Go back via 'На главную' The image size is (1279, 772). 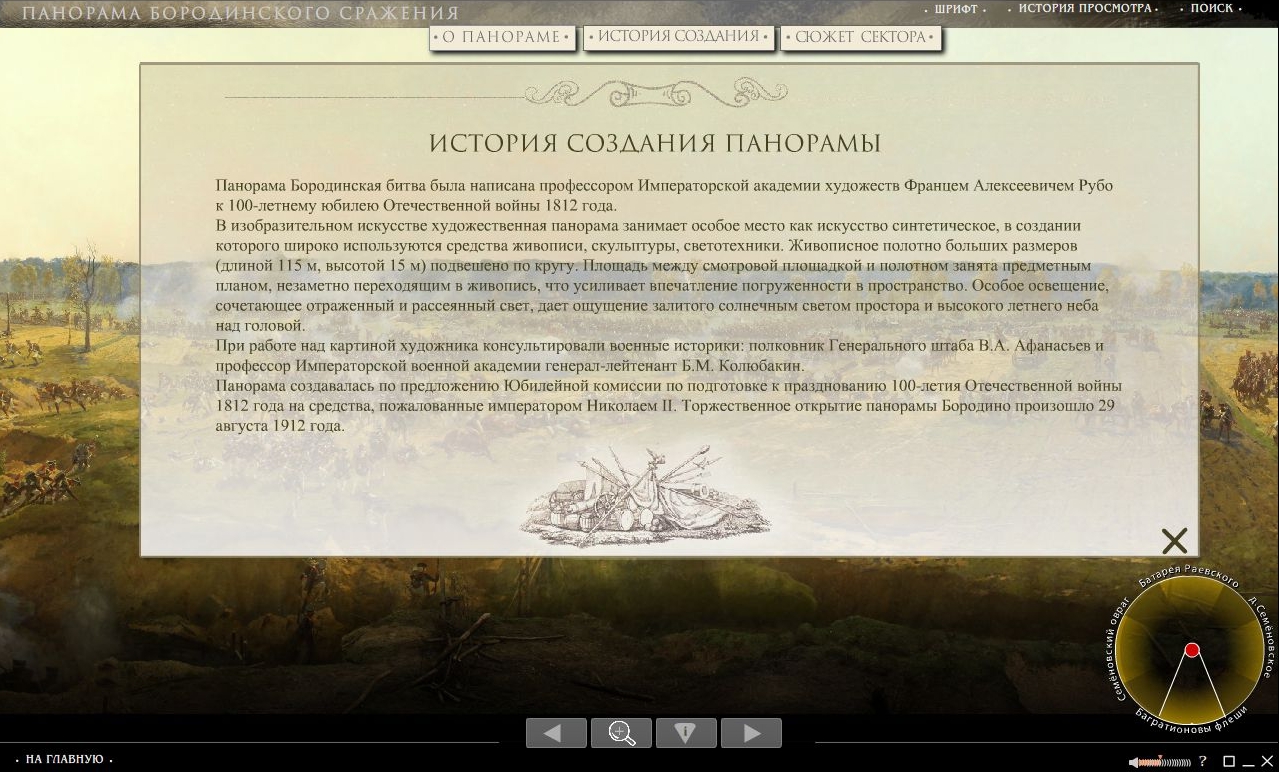click(x=64, y=760)
